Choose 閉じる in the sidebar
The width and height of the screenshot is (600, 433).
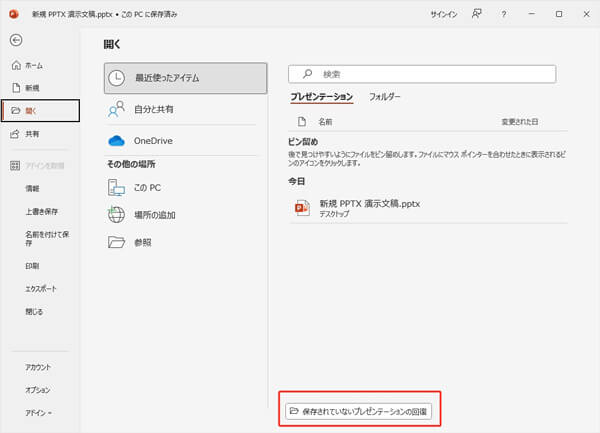pos(34,312)
